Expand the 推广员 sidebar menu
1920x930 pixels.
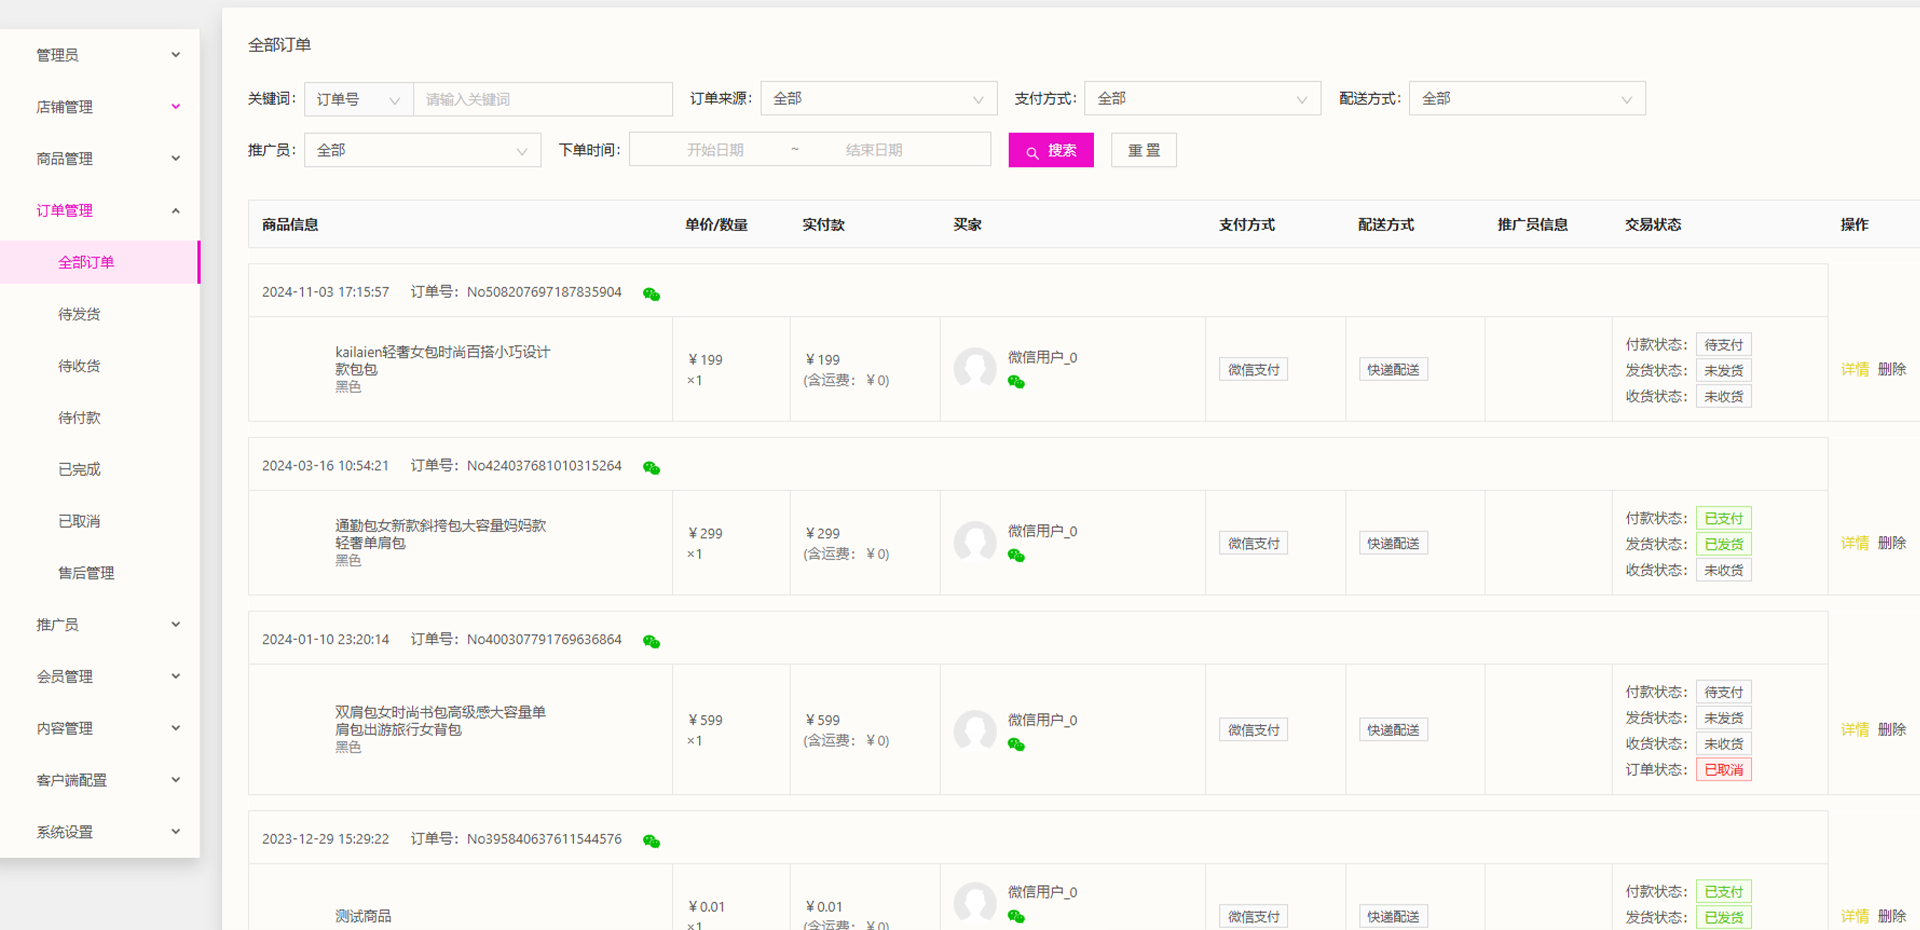point(100,624)
